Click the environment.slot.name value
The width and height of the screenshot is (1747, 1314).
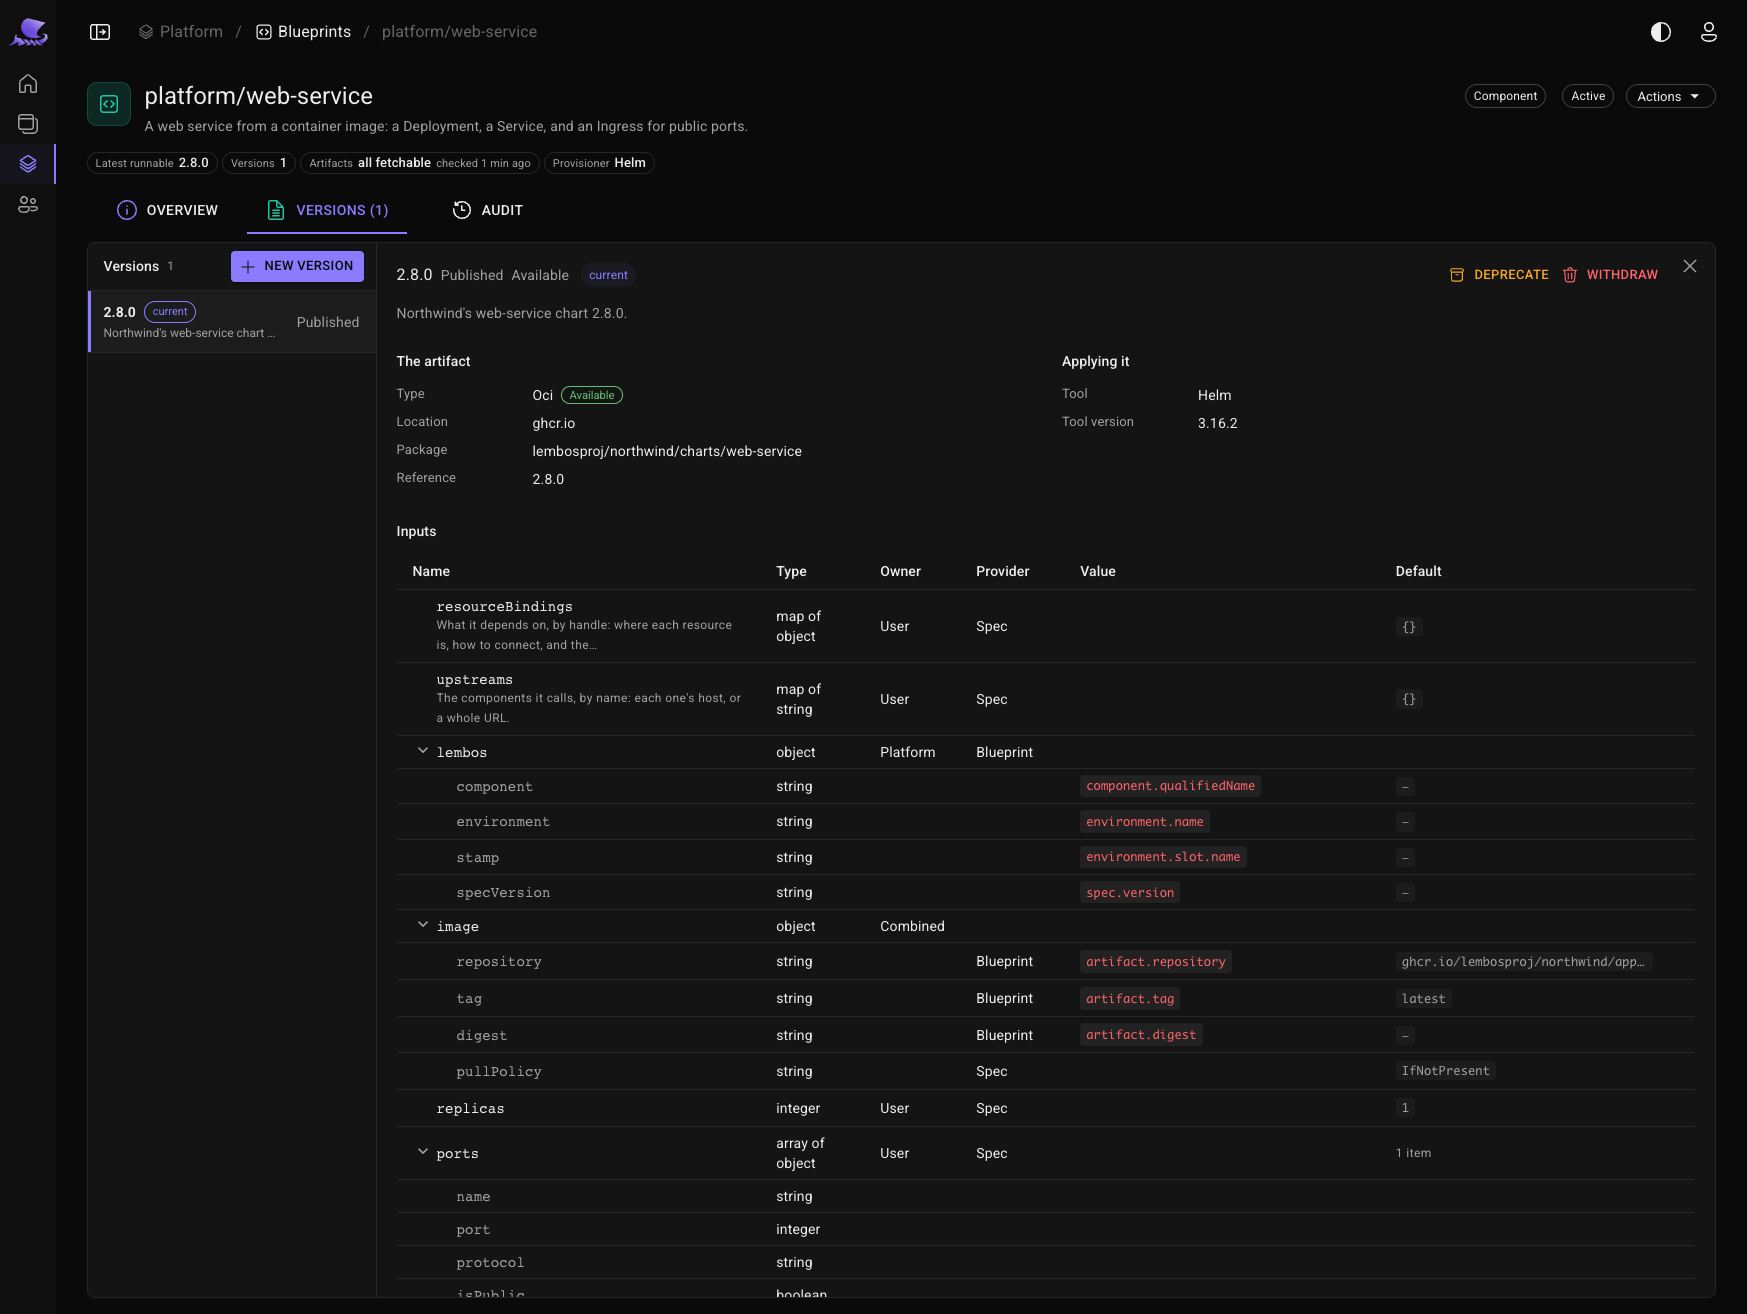pos(1163,857)
